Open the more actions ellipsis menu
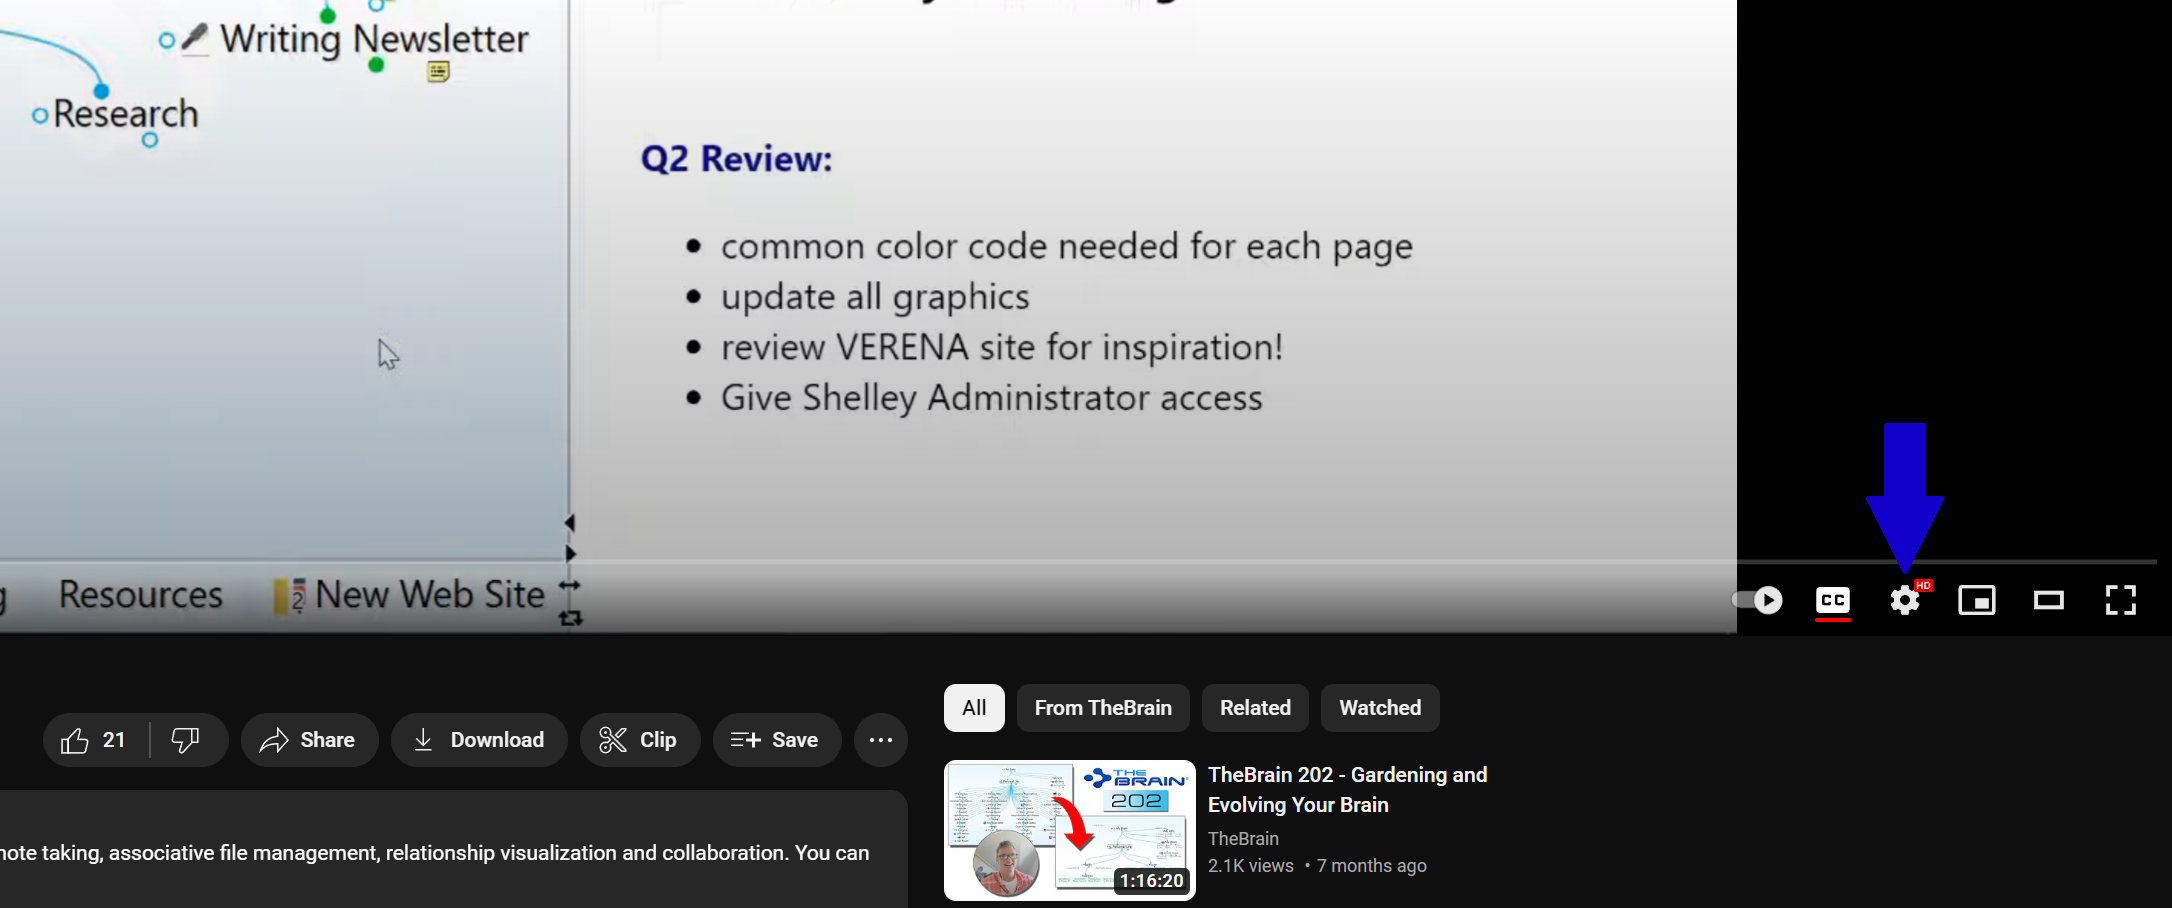 [881, 740]
